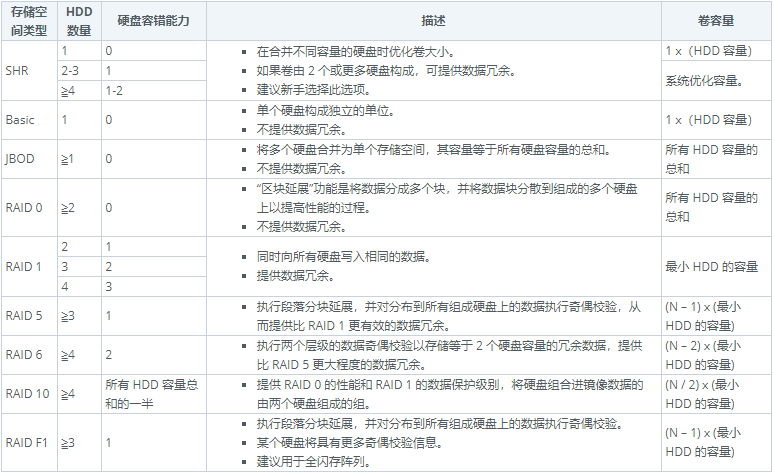Click the HDD 数量 column header
The width and height of the screenshot is (774, 474).
[79, 21]
